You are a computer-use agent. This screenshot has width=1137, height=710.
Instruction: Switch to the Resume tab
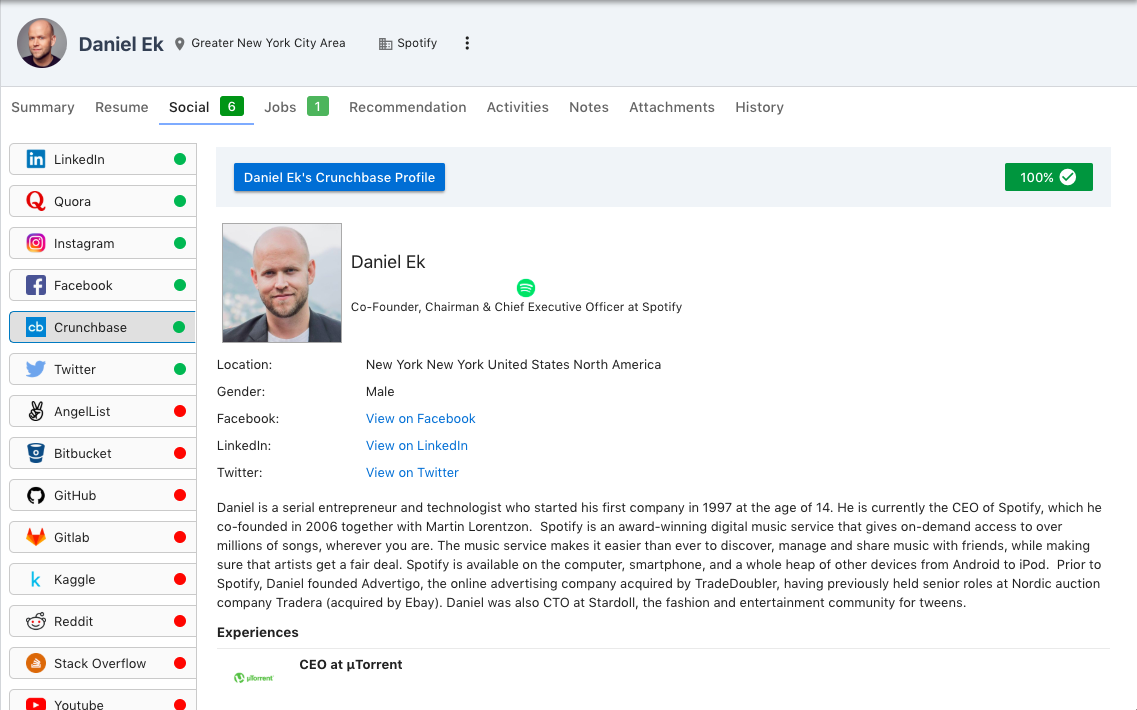click(121, 107)
